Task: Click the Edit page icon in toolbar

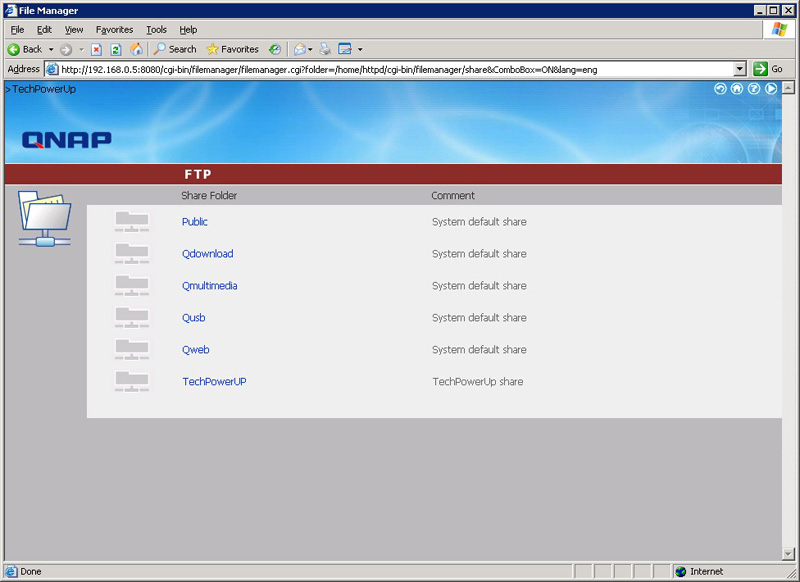Action: 345,49
